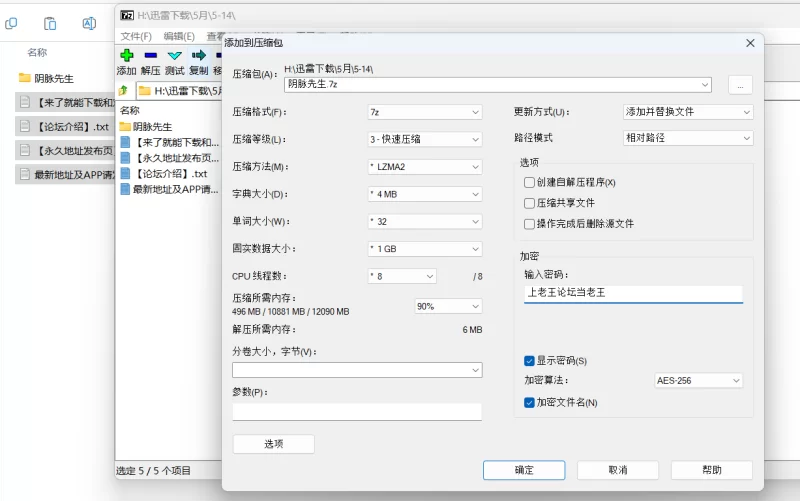The height and width of the screenshot is (501, 800).
Task: Open 压缩等级 dropdown showing 快速压缩
Action: [424, 139]
